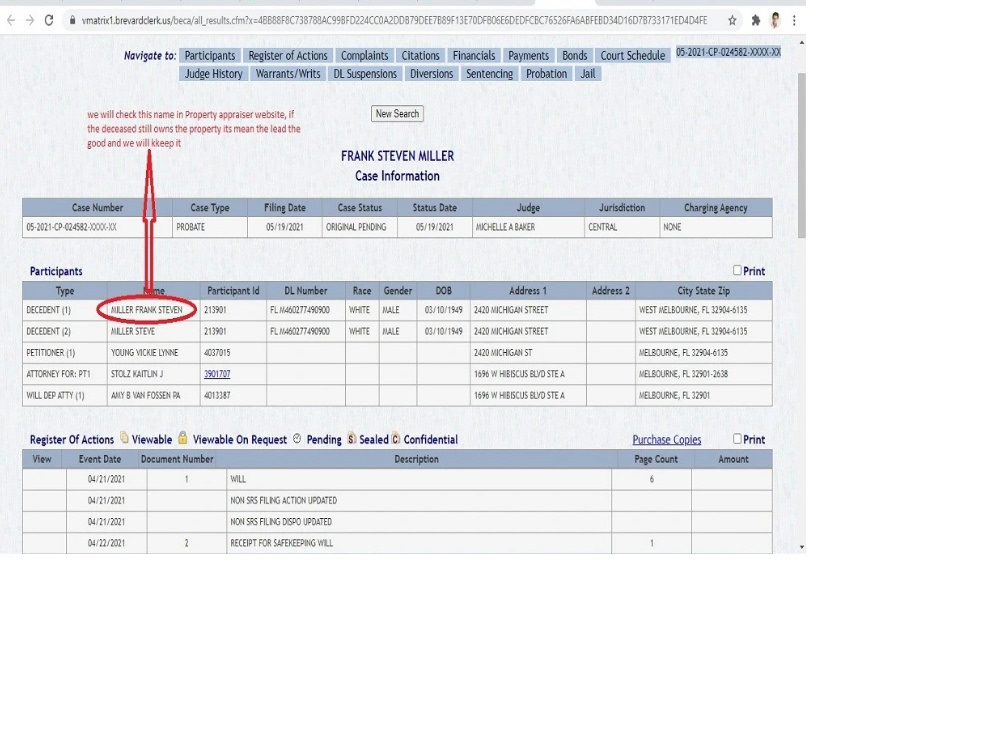Click the DL Number column header

[306, 291]
